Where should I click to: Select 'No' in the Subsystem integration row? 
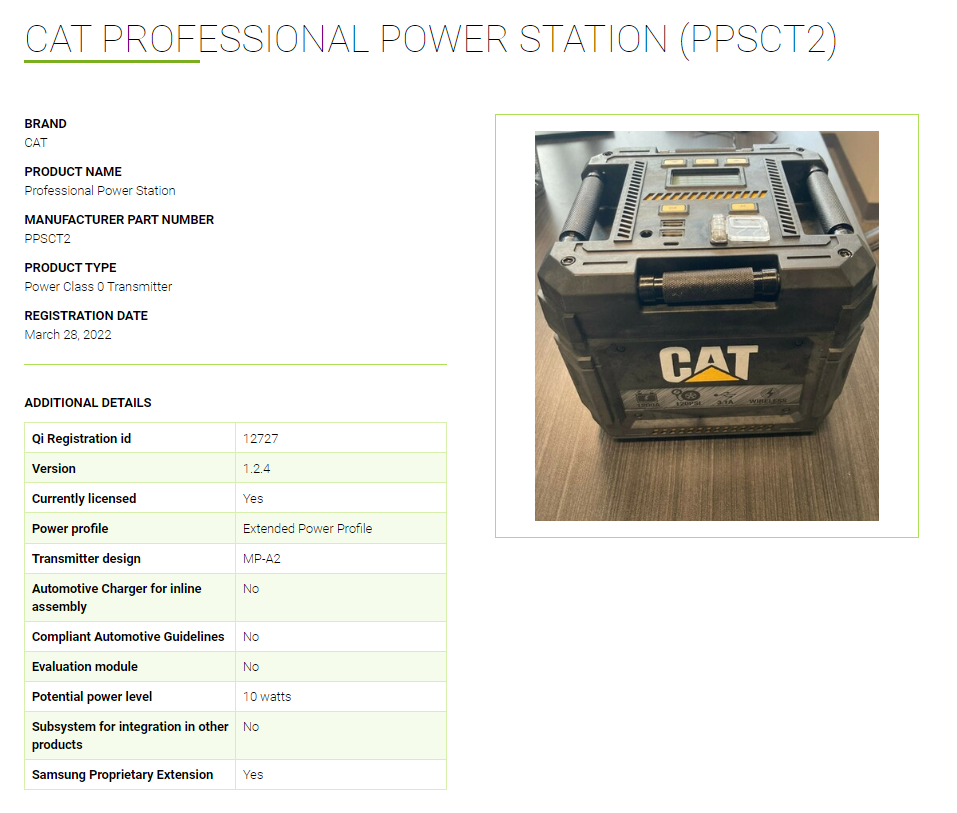[x=251, y=726]
